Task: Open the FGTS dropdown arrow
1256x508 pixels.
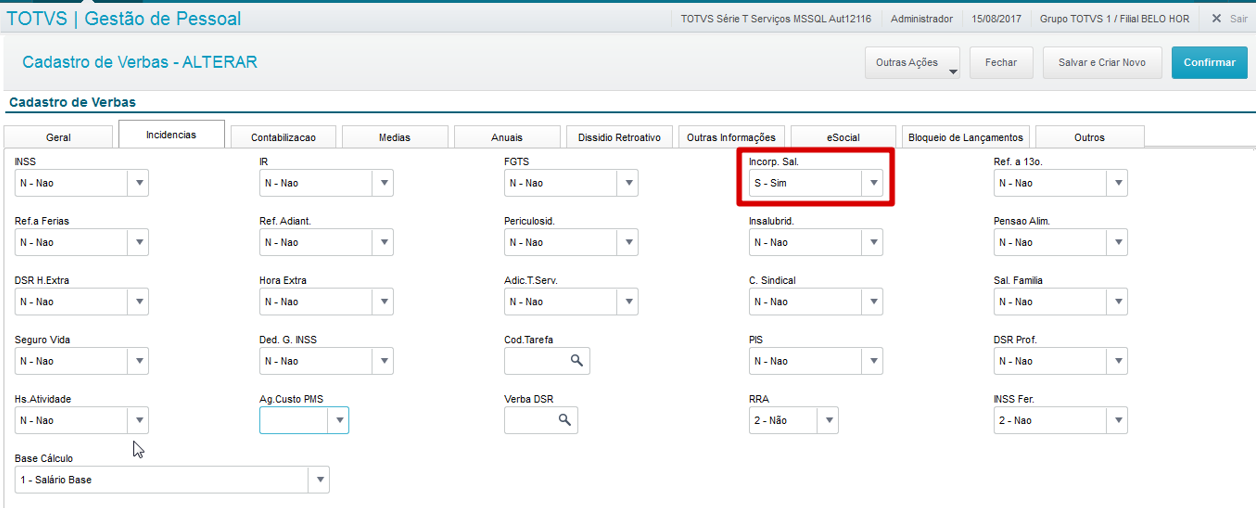Action: click(x=628, y=183)
